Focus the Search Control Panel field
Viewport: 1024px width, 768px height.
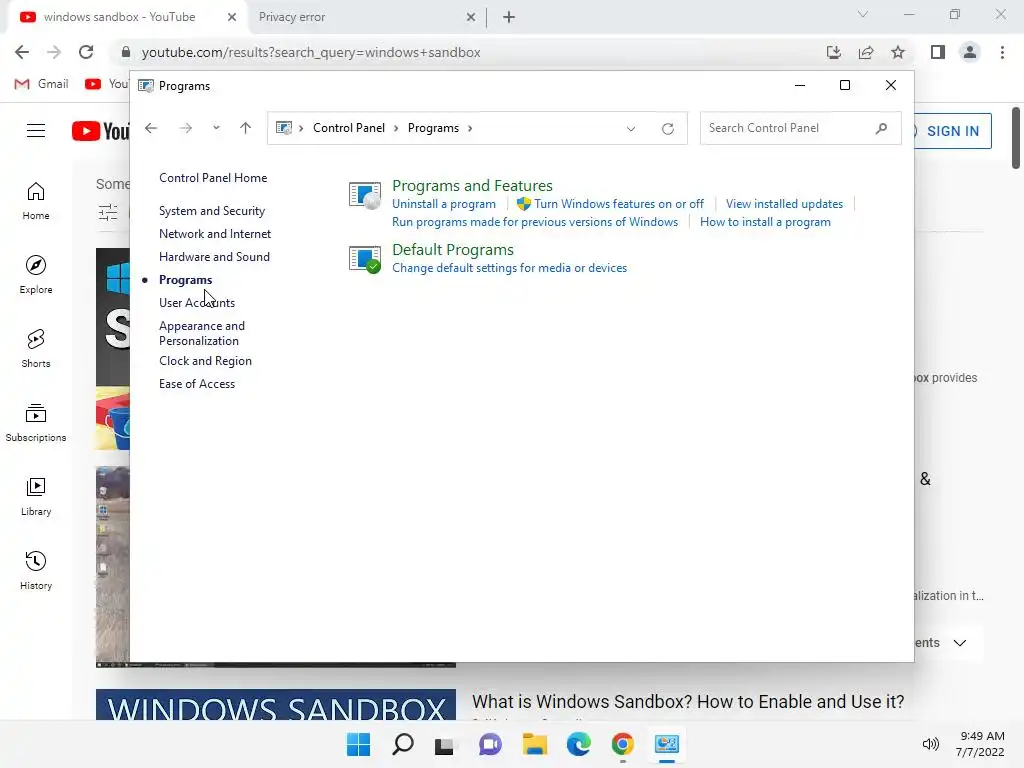coord(801,128)
